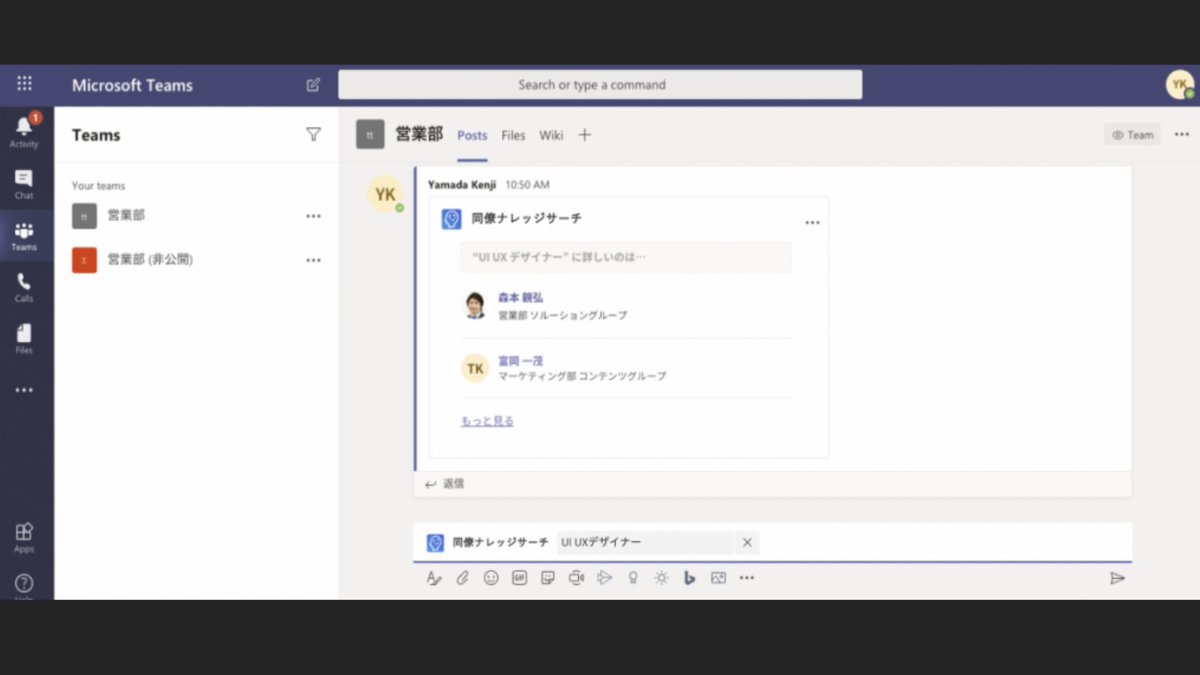The image size is (1200, 675).
Task: Open the app launcher grid icon
Action: pyautogui.click(x=24, y=84)
